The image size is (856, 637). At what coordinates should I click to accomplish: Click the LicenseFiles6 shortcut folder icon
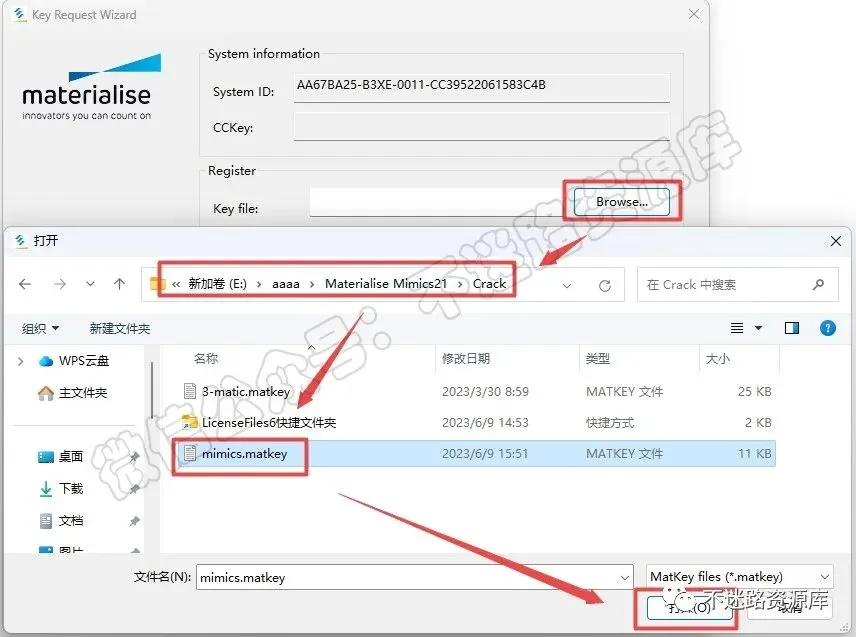[189, 422]
